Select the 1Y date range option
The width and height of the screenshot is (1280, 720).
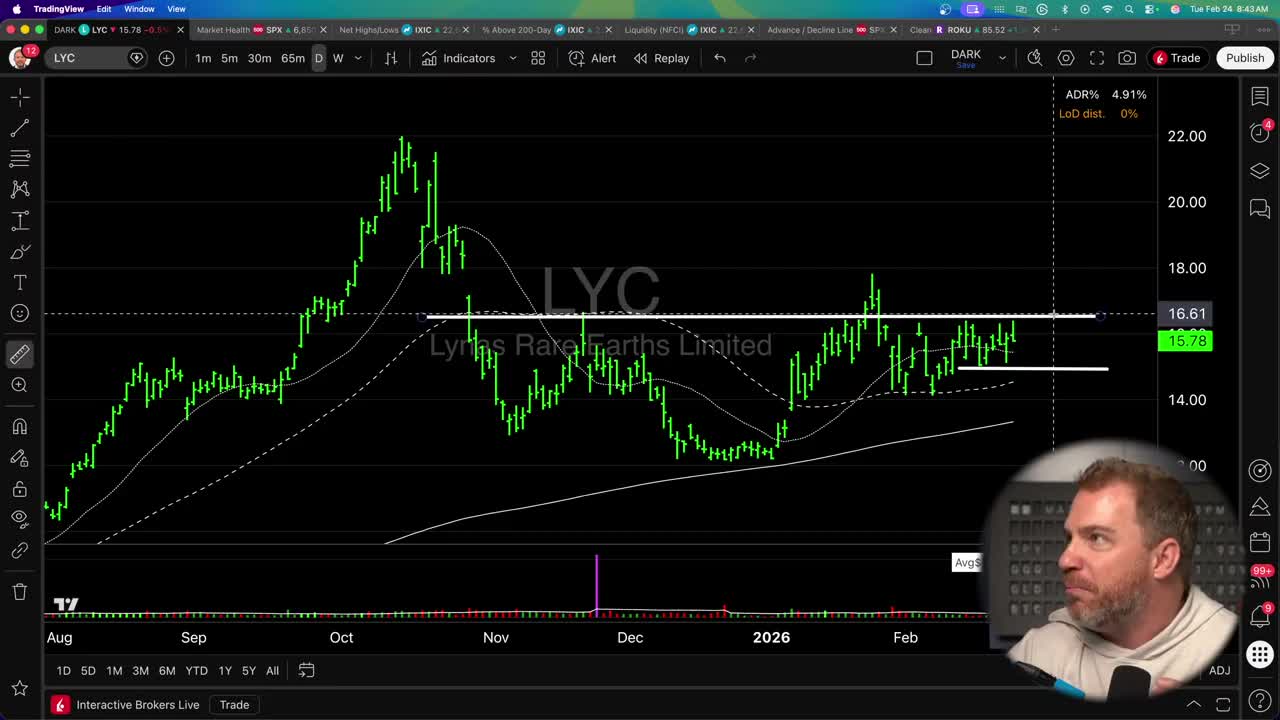click(x=224, y=670)
